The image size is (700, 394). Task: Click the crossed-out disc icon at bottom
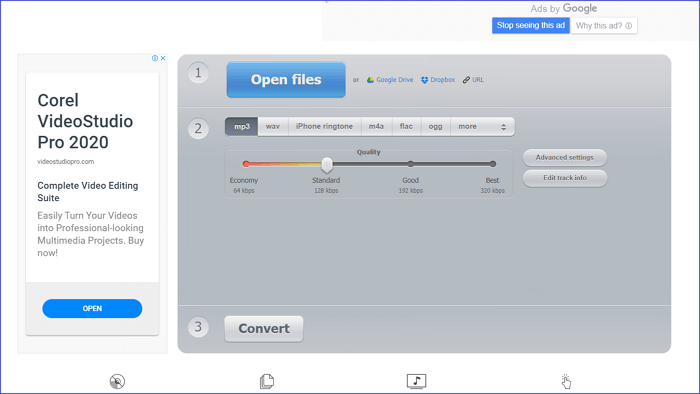117,382
